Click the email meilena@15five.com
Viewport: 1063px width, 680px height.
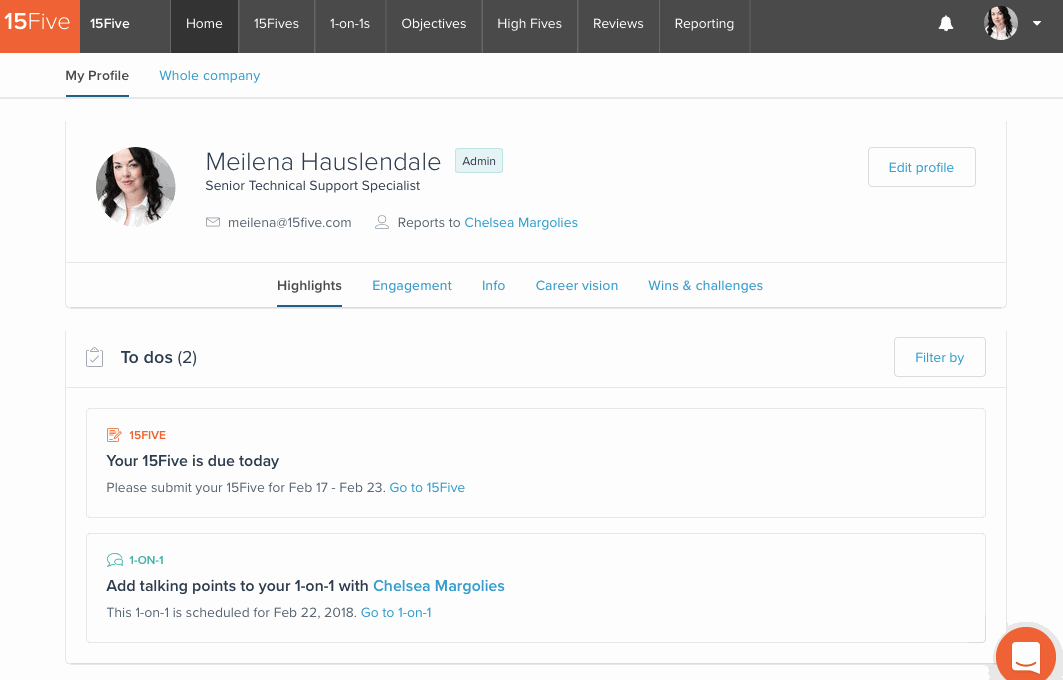click(289, 222)
